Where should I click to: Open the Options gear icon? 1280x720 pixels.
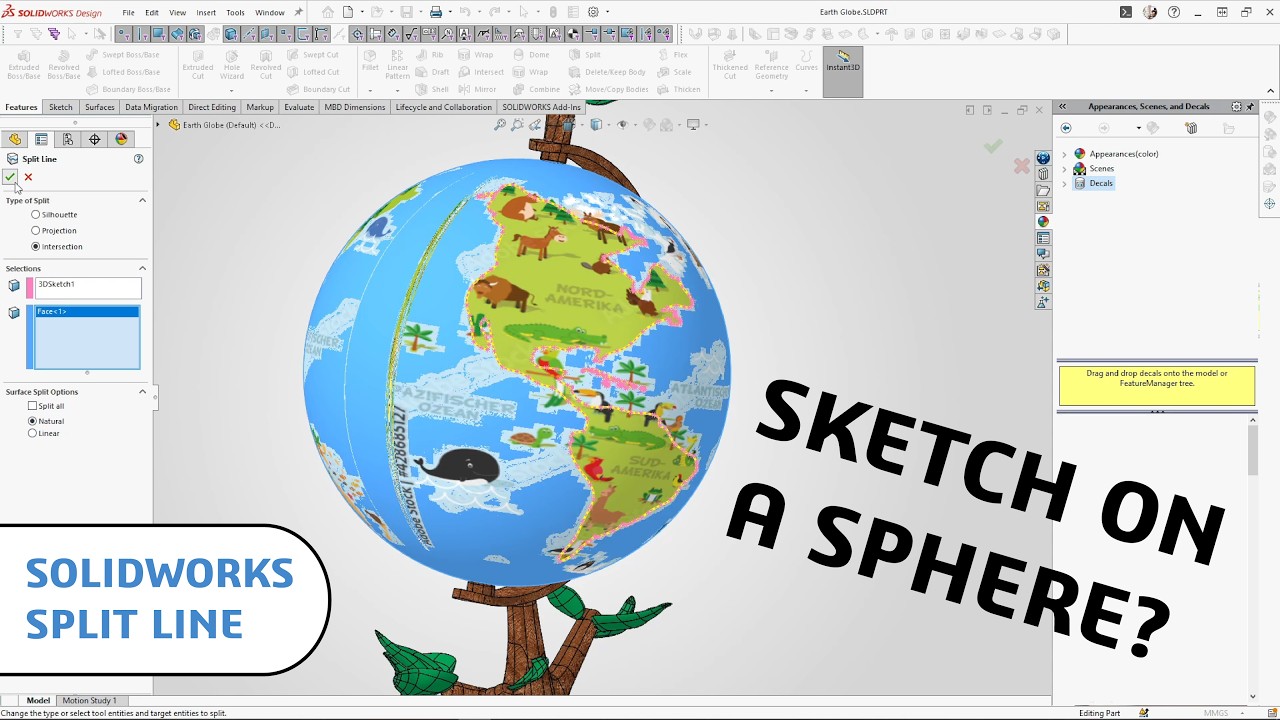(593, 12)
